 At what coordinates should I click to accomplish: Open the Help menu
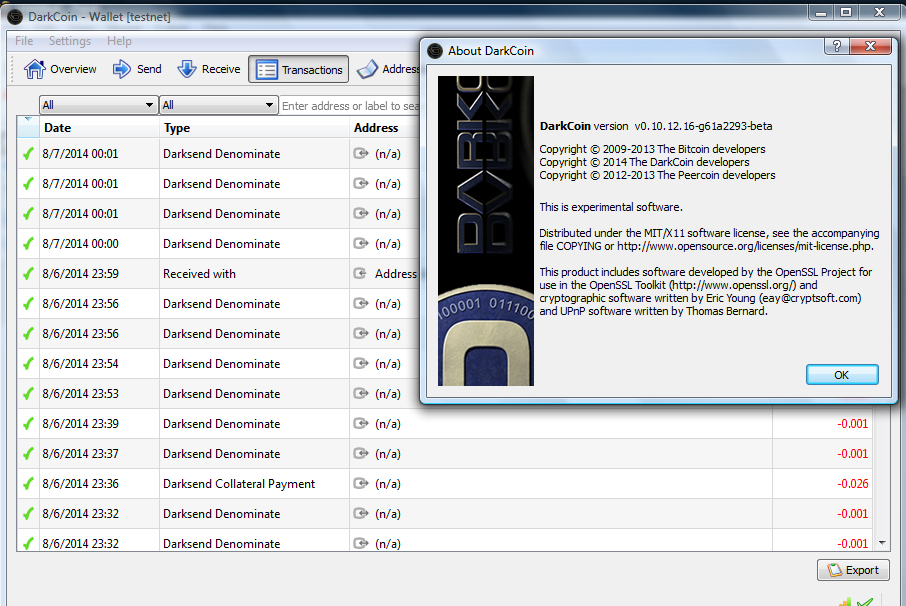tap(119, 41)
